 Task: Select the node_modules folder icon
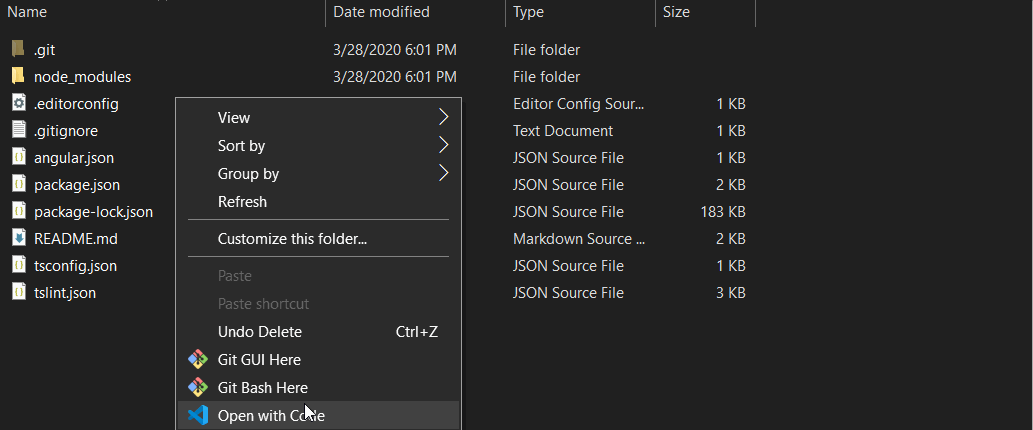click(x=18, y=76)
